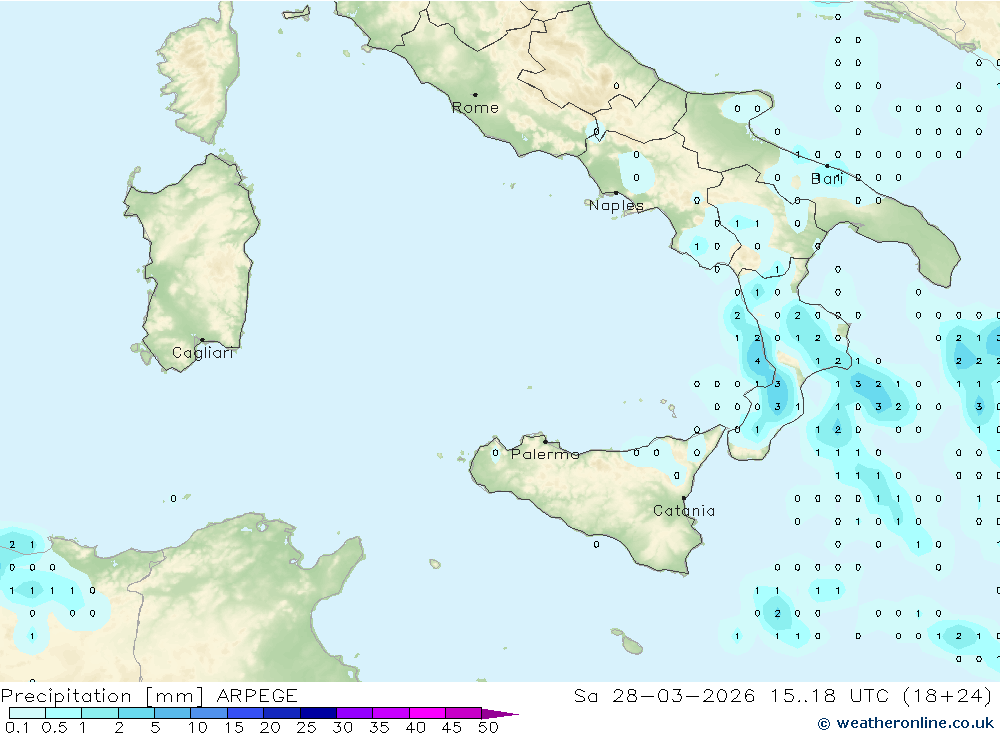This screenshot has width=1000, height=733.
Task: Pick the 35–40 mm magenta legend swatch
Action: pos(391,713)
